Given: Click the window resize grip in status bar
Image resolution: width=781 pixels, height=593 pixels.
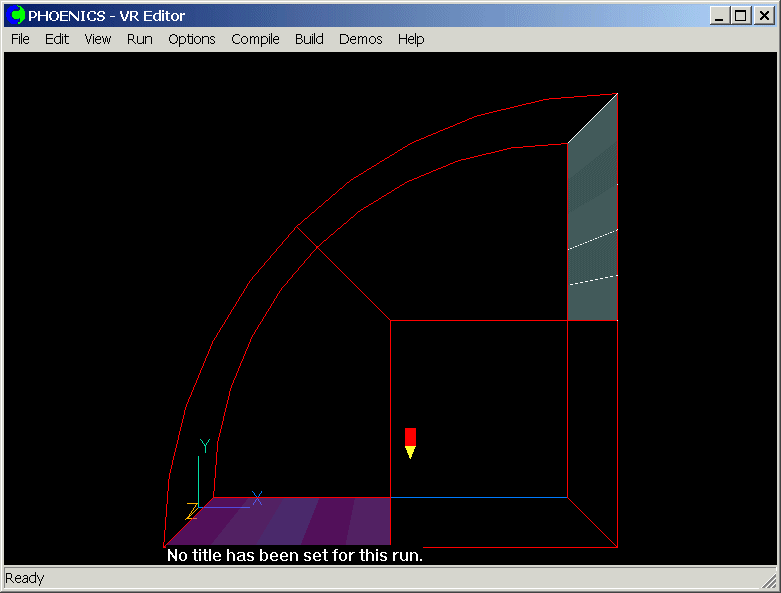Looking at the screenshot, I should (769, 581).
